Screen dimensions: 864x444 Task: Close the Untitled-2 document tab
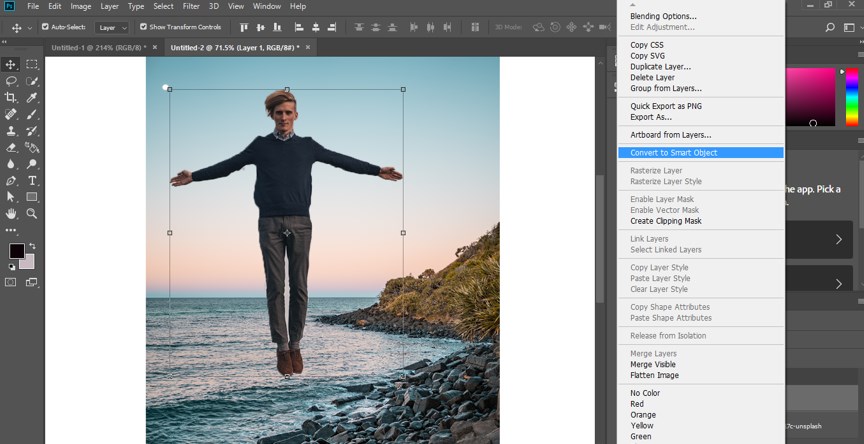click(x=308, y=47)
